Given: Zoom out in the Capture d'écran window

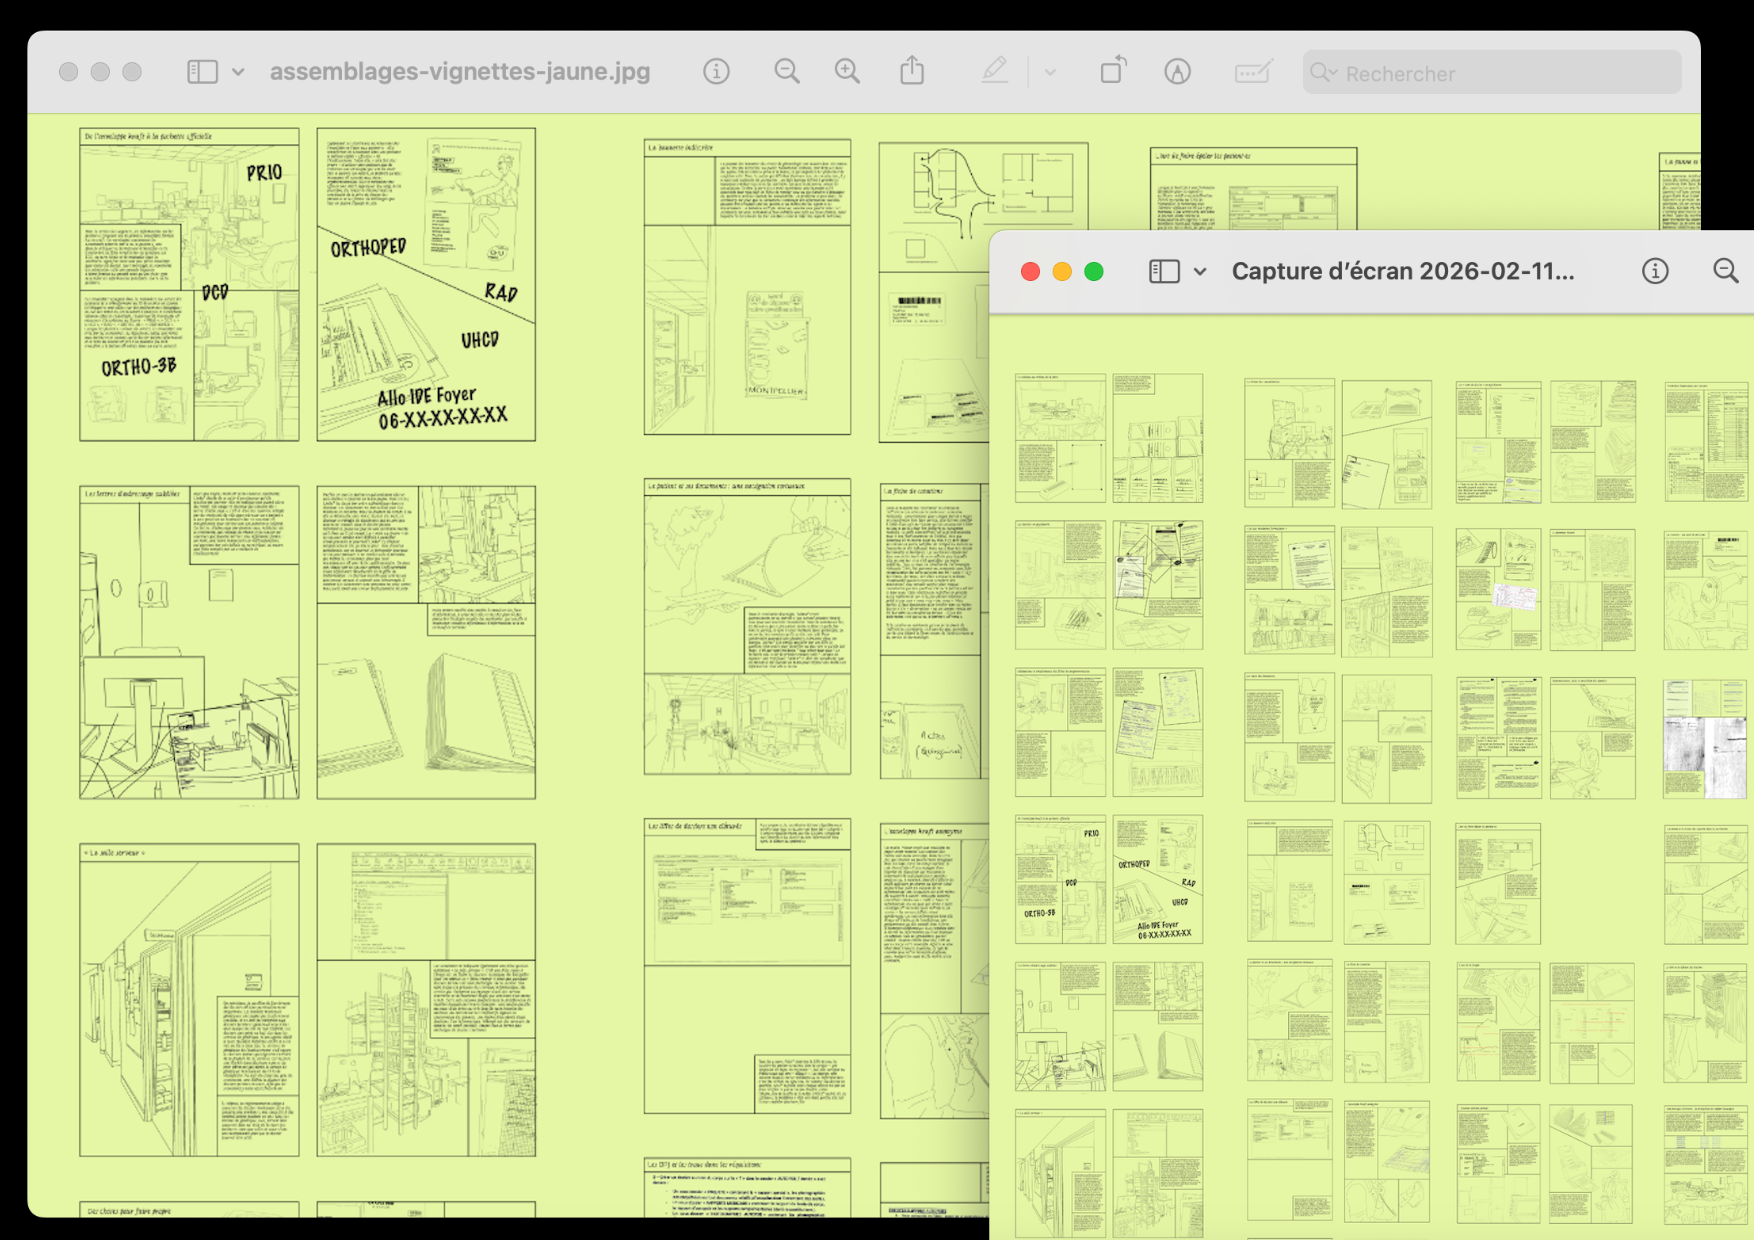Looking at the screenshot, I should 1726,272.
